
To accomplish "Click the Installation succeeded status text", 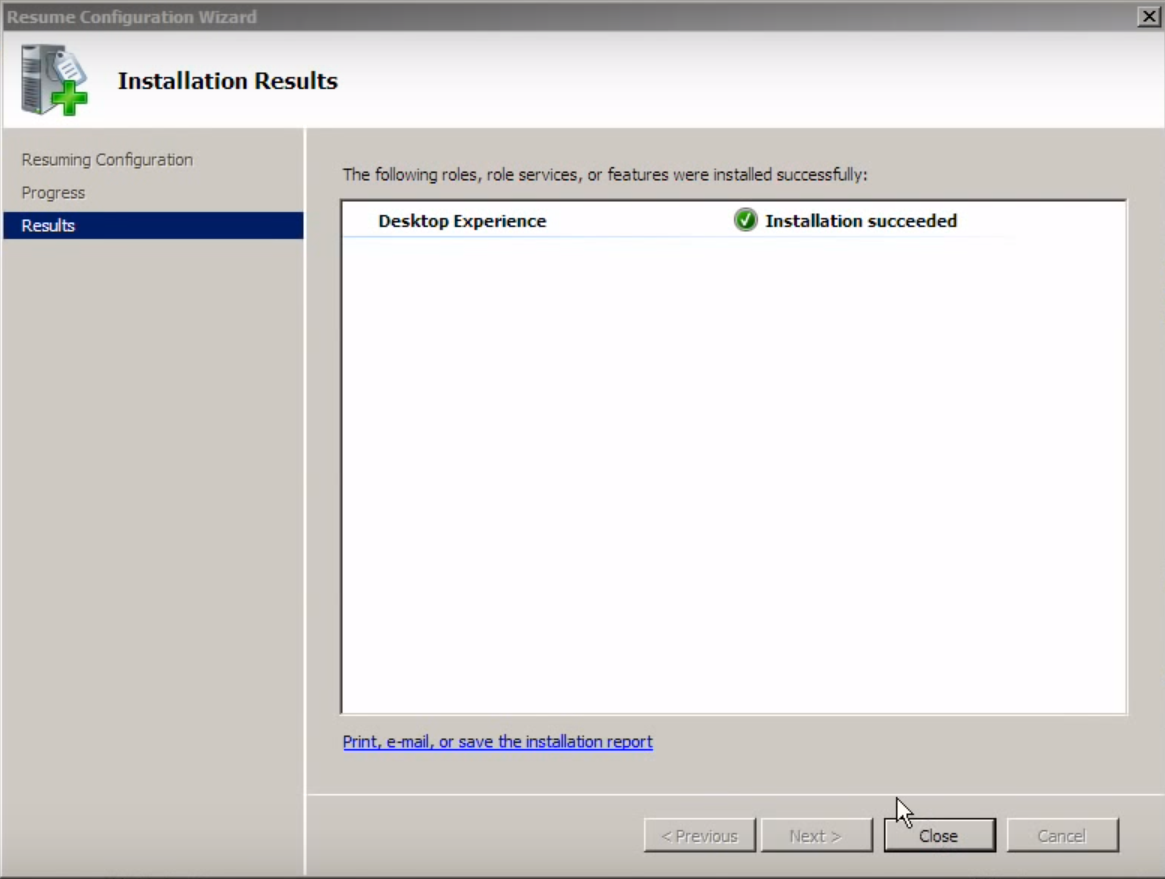I will click(x=860, y=221).
